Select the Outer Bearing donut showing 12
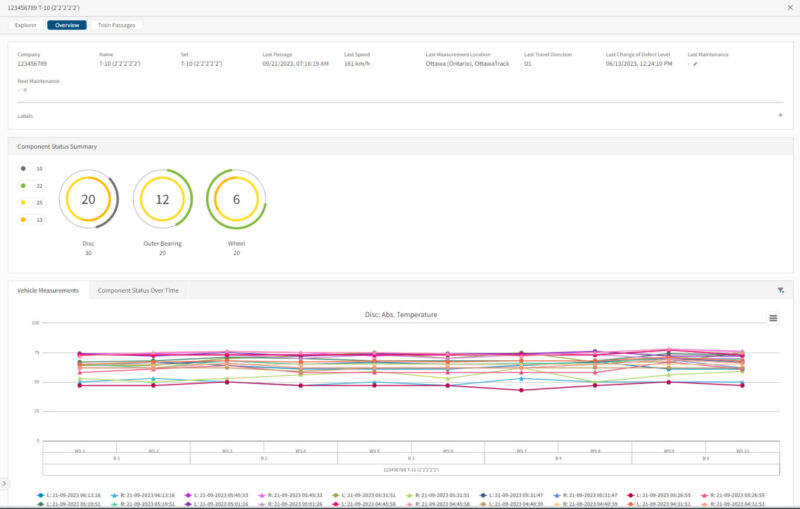Image resolution: width=800 pixels, height=509 pixels. [163, 199]
